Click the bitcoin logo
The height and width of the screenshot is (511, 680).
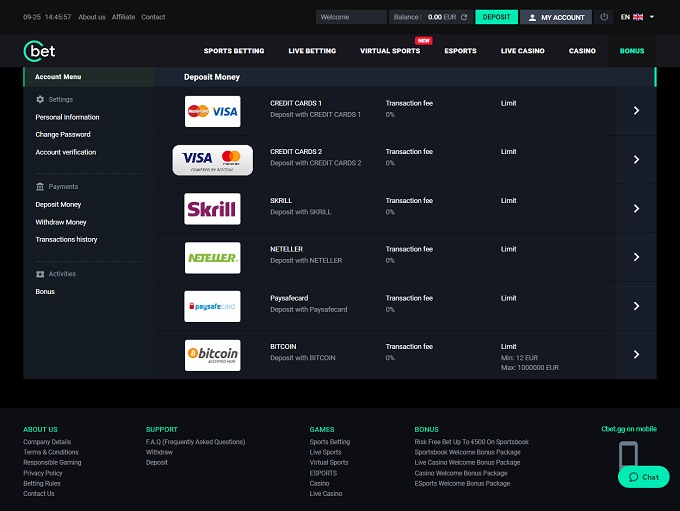click(x=212, y=355)
